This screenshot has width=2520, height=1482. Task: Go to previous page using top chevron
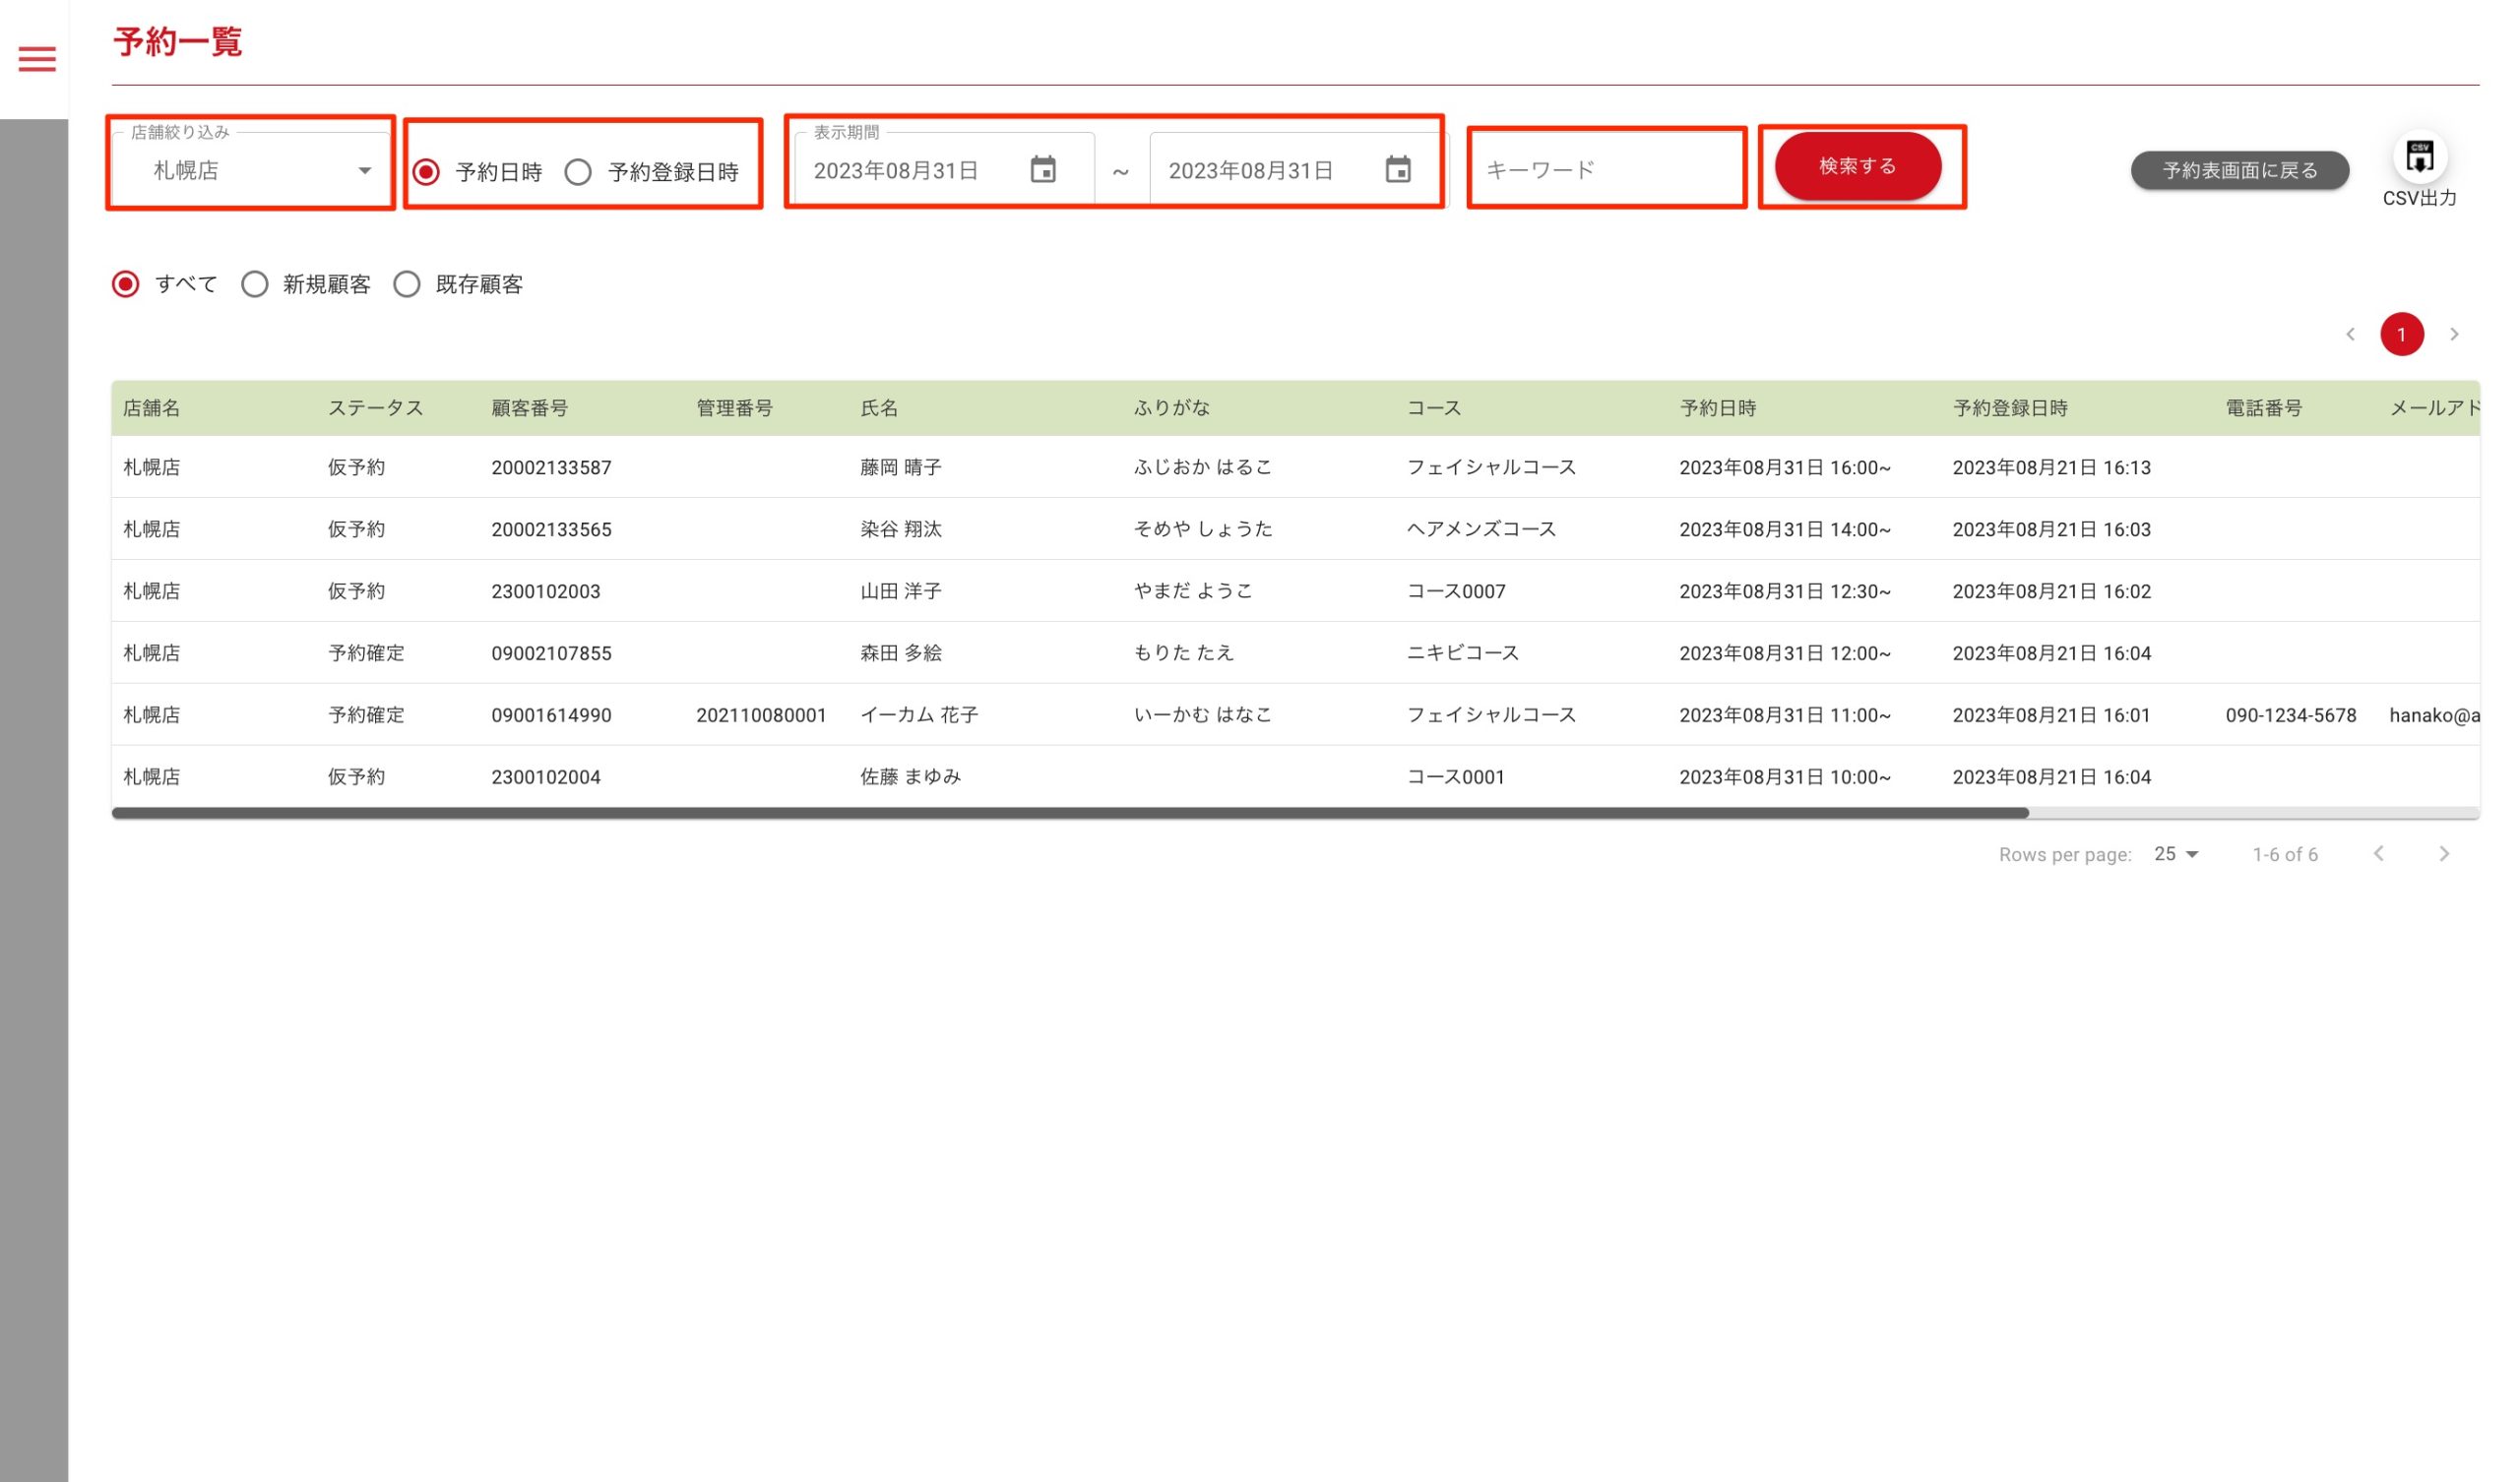pos(2350,334)
